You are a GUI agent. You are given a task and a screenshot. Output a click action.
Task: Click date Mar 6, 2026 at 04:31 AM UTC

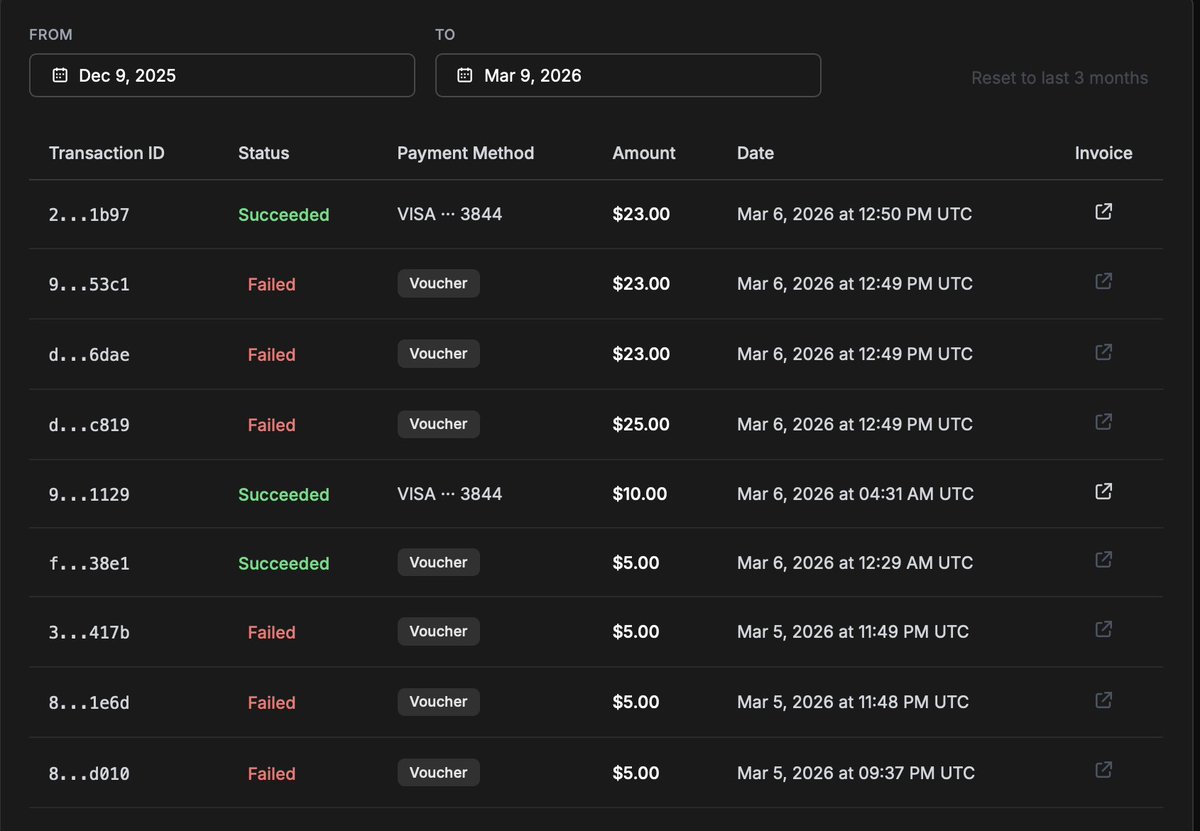855,494
